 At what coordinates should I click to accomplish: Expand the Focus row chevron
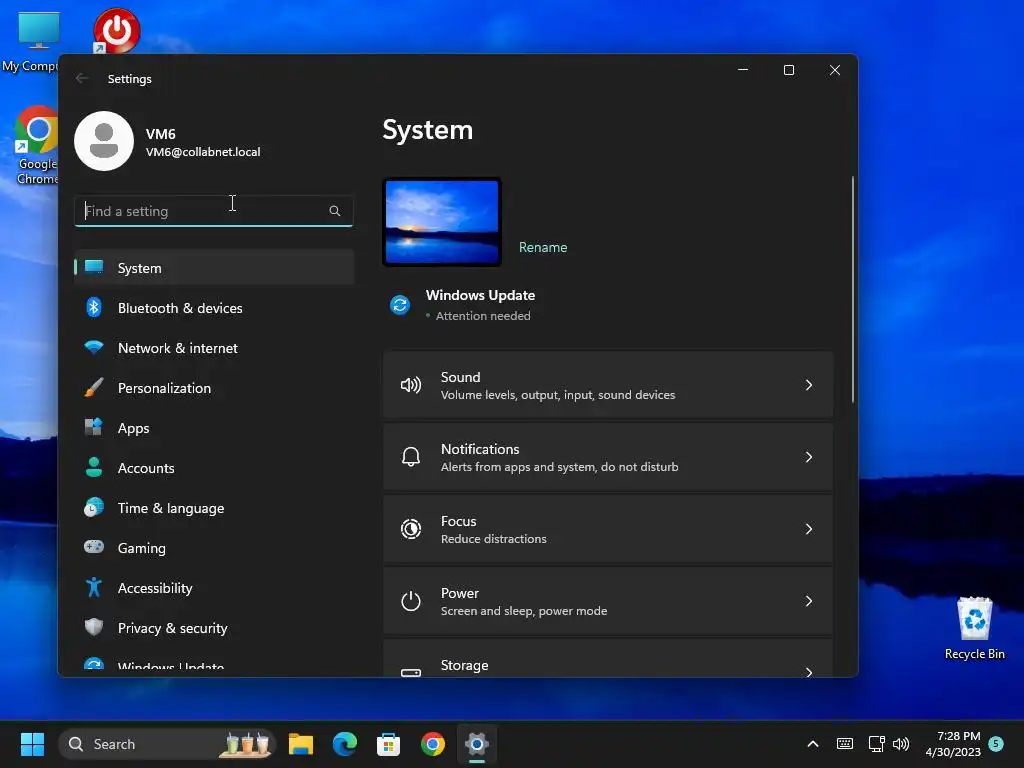click(x=808, y=529)
